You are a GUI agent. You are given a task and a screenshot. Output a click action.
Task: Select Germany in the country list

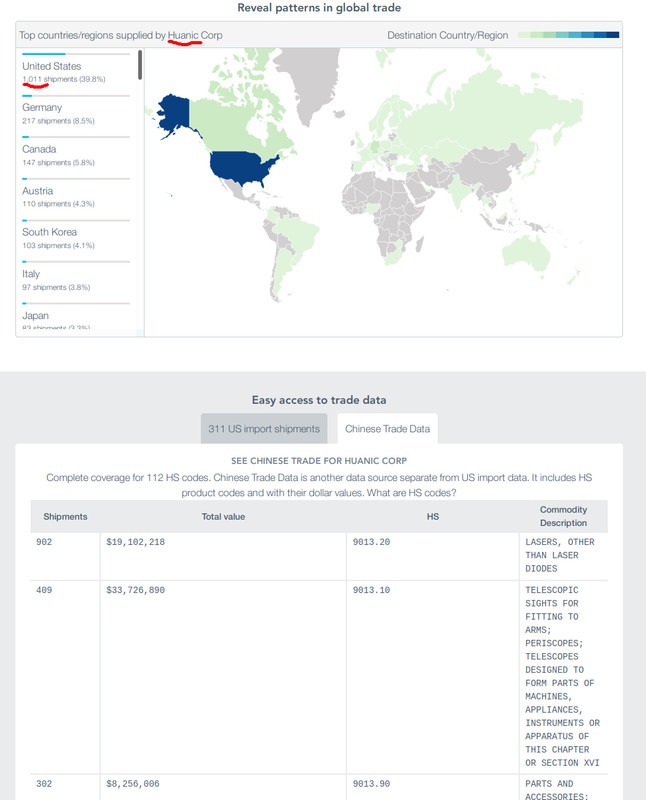click(42, 108)
